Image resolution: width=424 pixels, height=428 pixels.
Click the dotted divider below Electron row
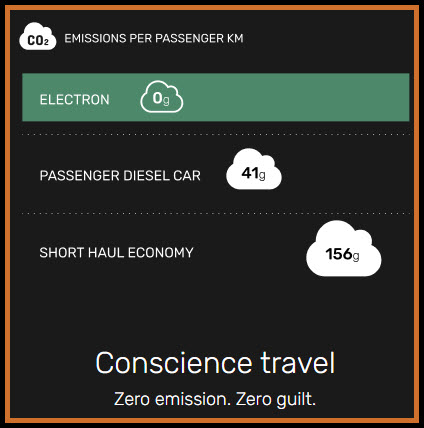tap(216, 135)
